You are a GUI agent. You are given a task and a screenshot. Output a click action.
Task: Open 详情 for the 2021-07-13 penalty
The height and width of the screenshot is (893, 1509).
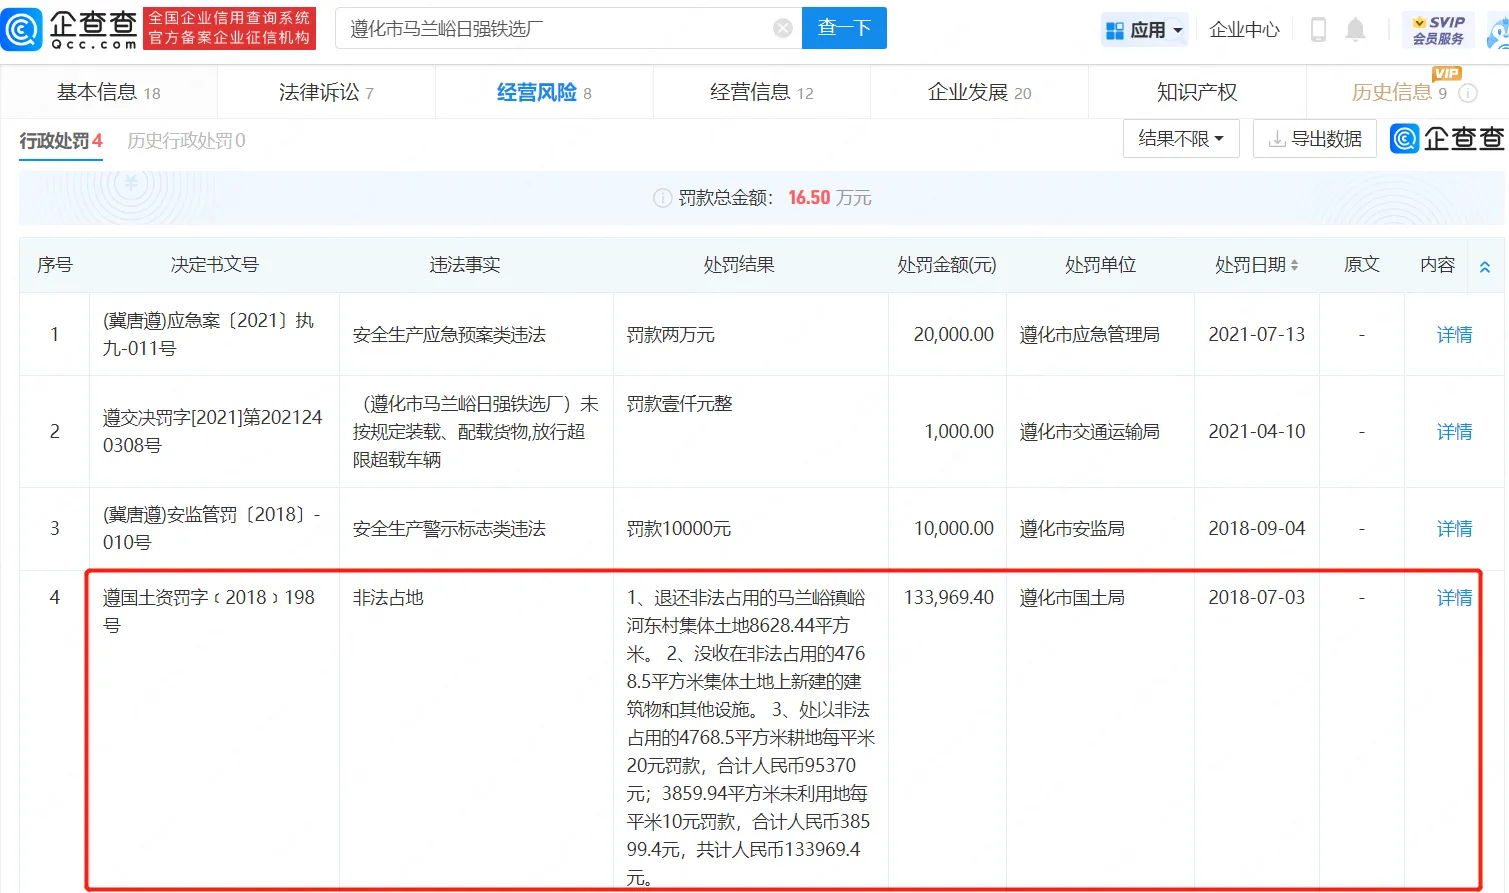[x=1454, y=335]
